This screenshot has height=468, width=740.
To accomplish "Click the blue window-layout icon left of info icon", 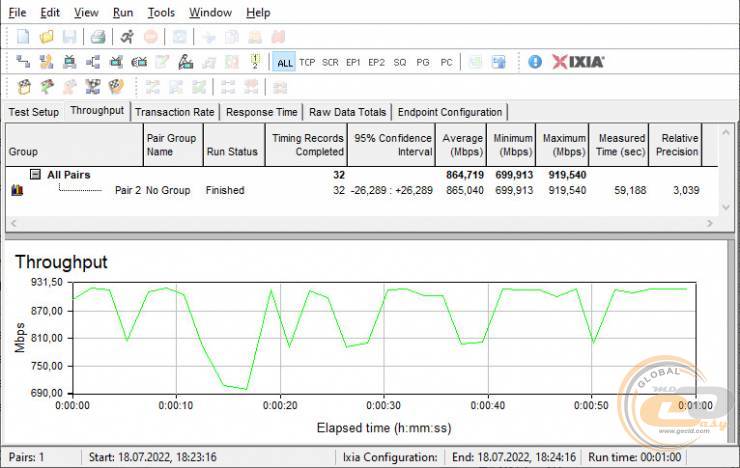I will (x=498, y=62).
